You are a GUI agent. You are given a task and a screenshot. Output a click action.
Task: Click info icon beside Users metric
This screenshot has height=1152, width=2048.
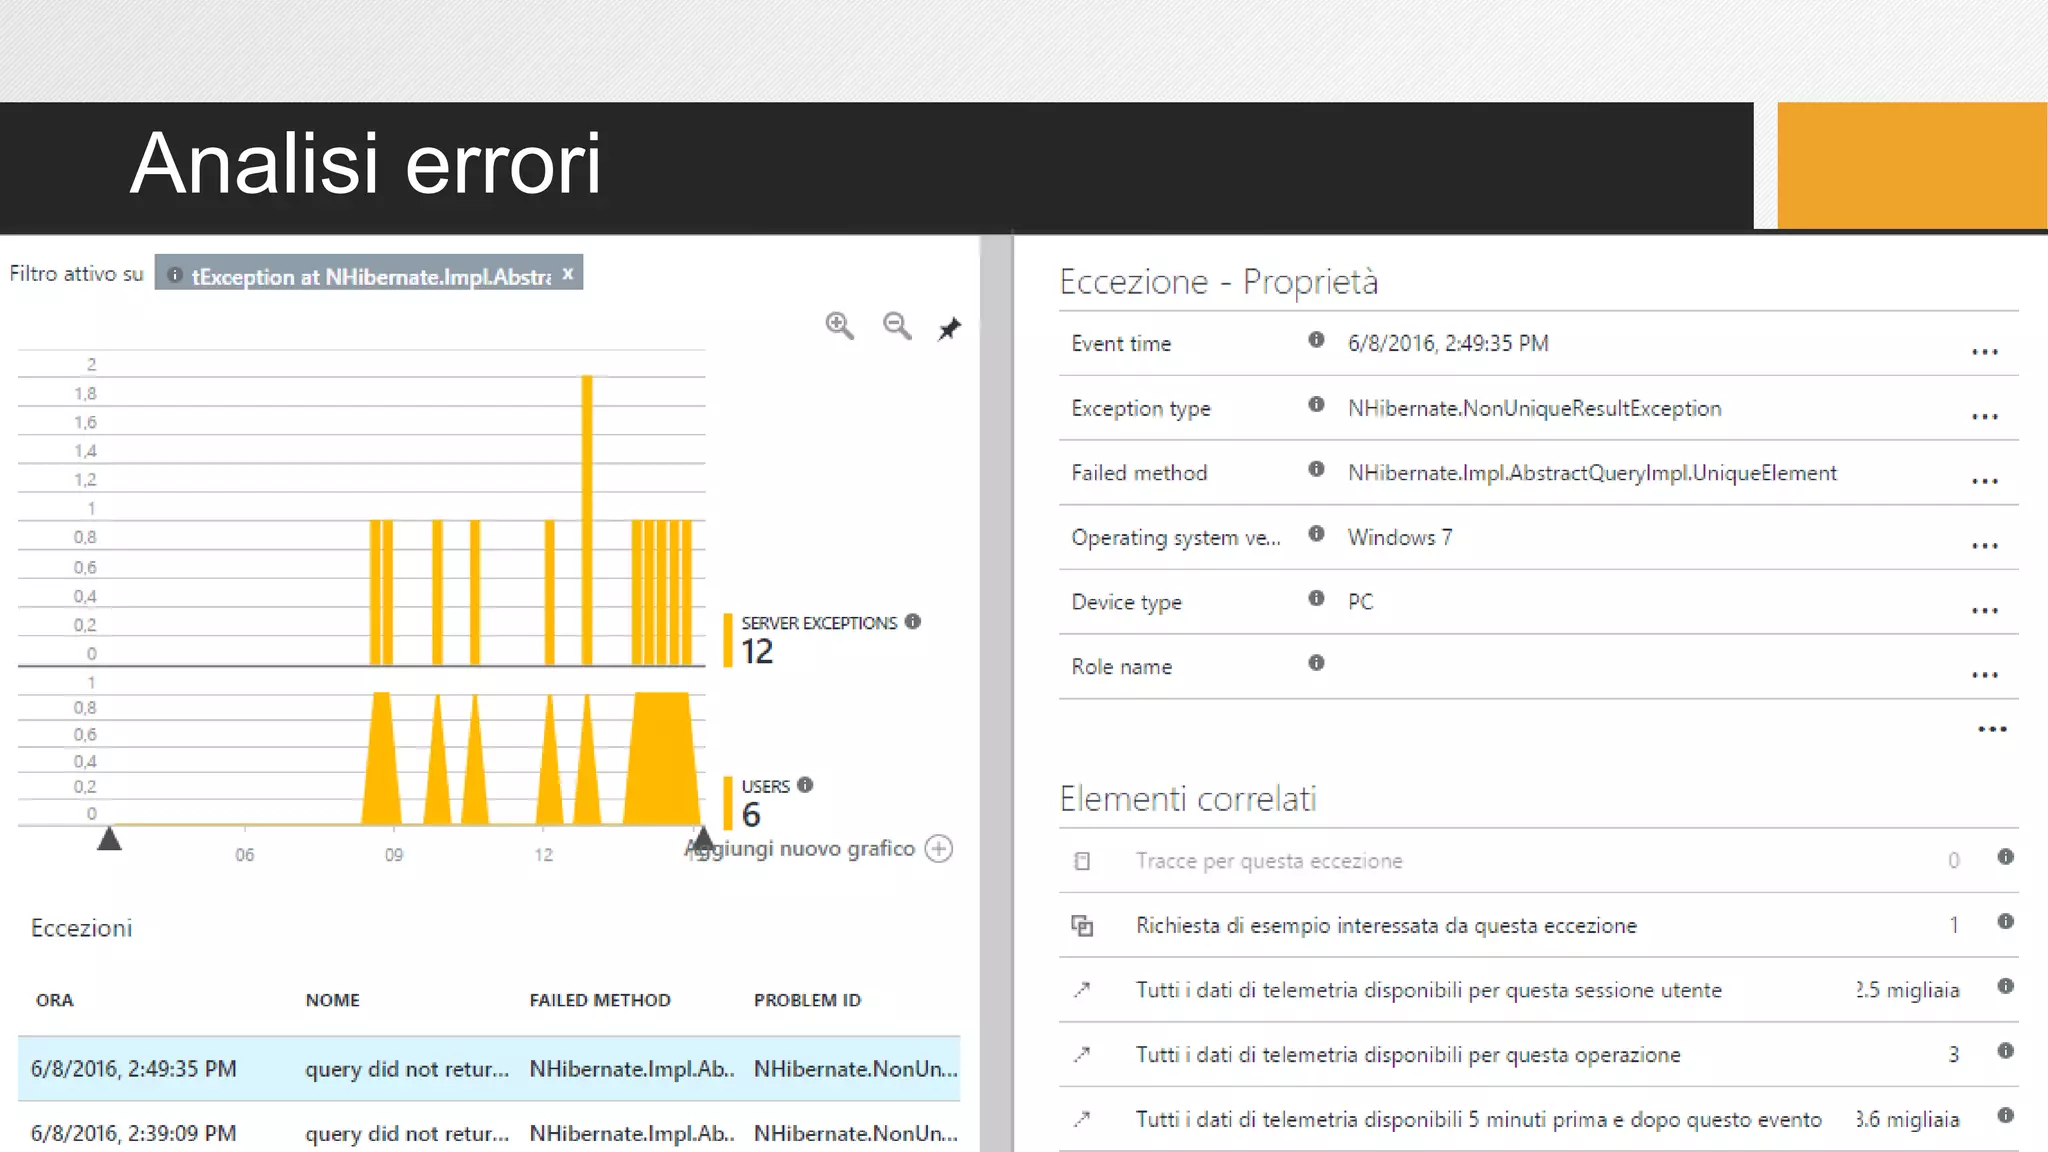pos(805,785)
